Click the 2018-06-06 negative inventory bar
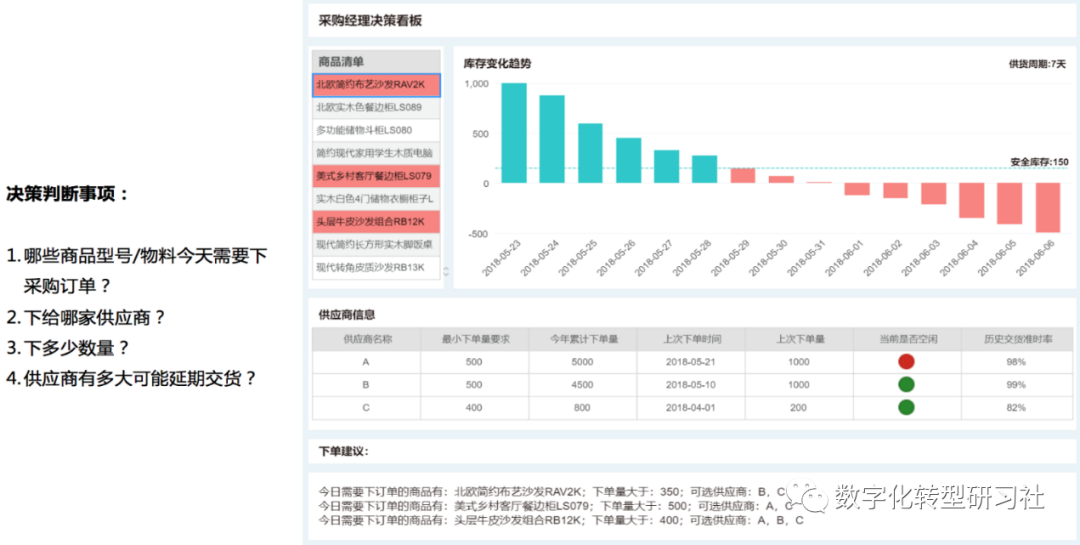 (1047, 207)
